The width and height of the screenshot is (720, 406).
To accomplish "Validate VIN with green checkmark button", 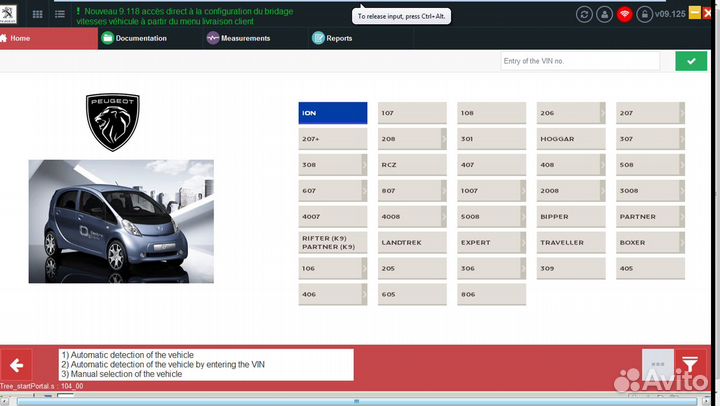I will [691, 61].
